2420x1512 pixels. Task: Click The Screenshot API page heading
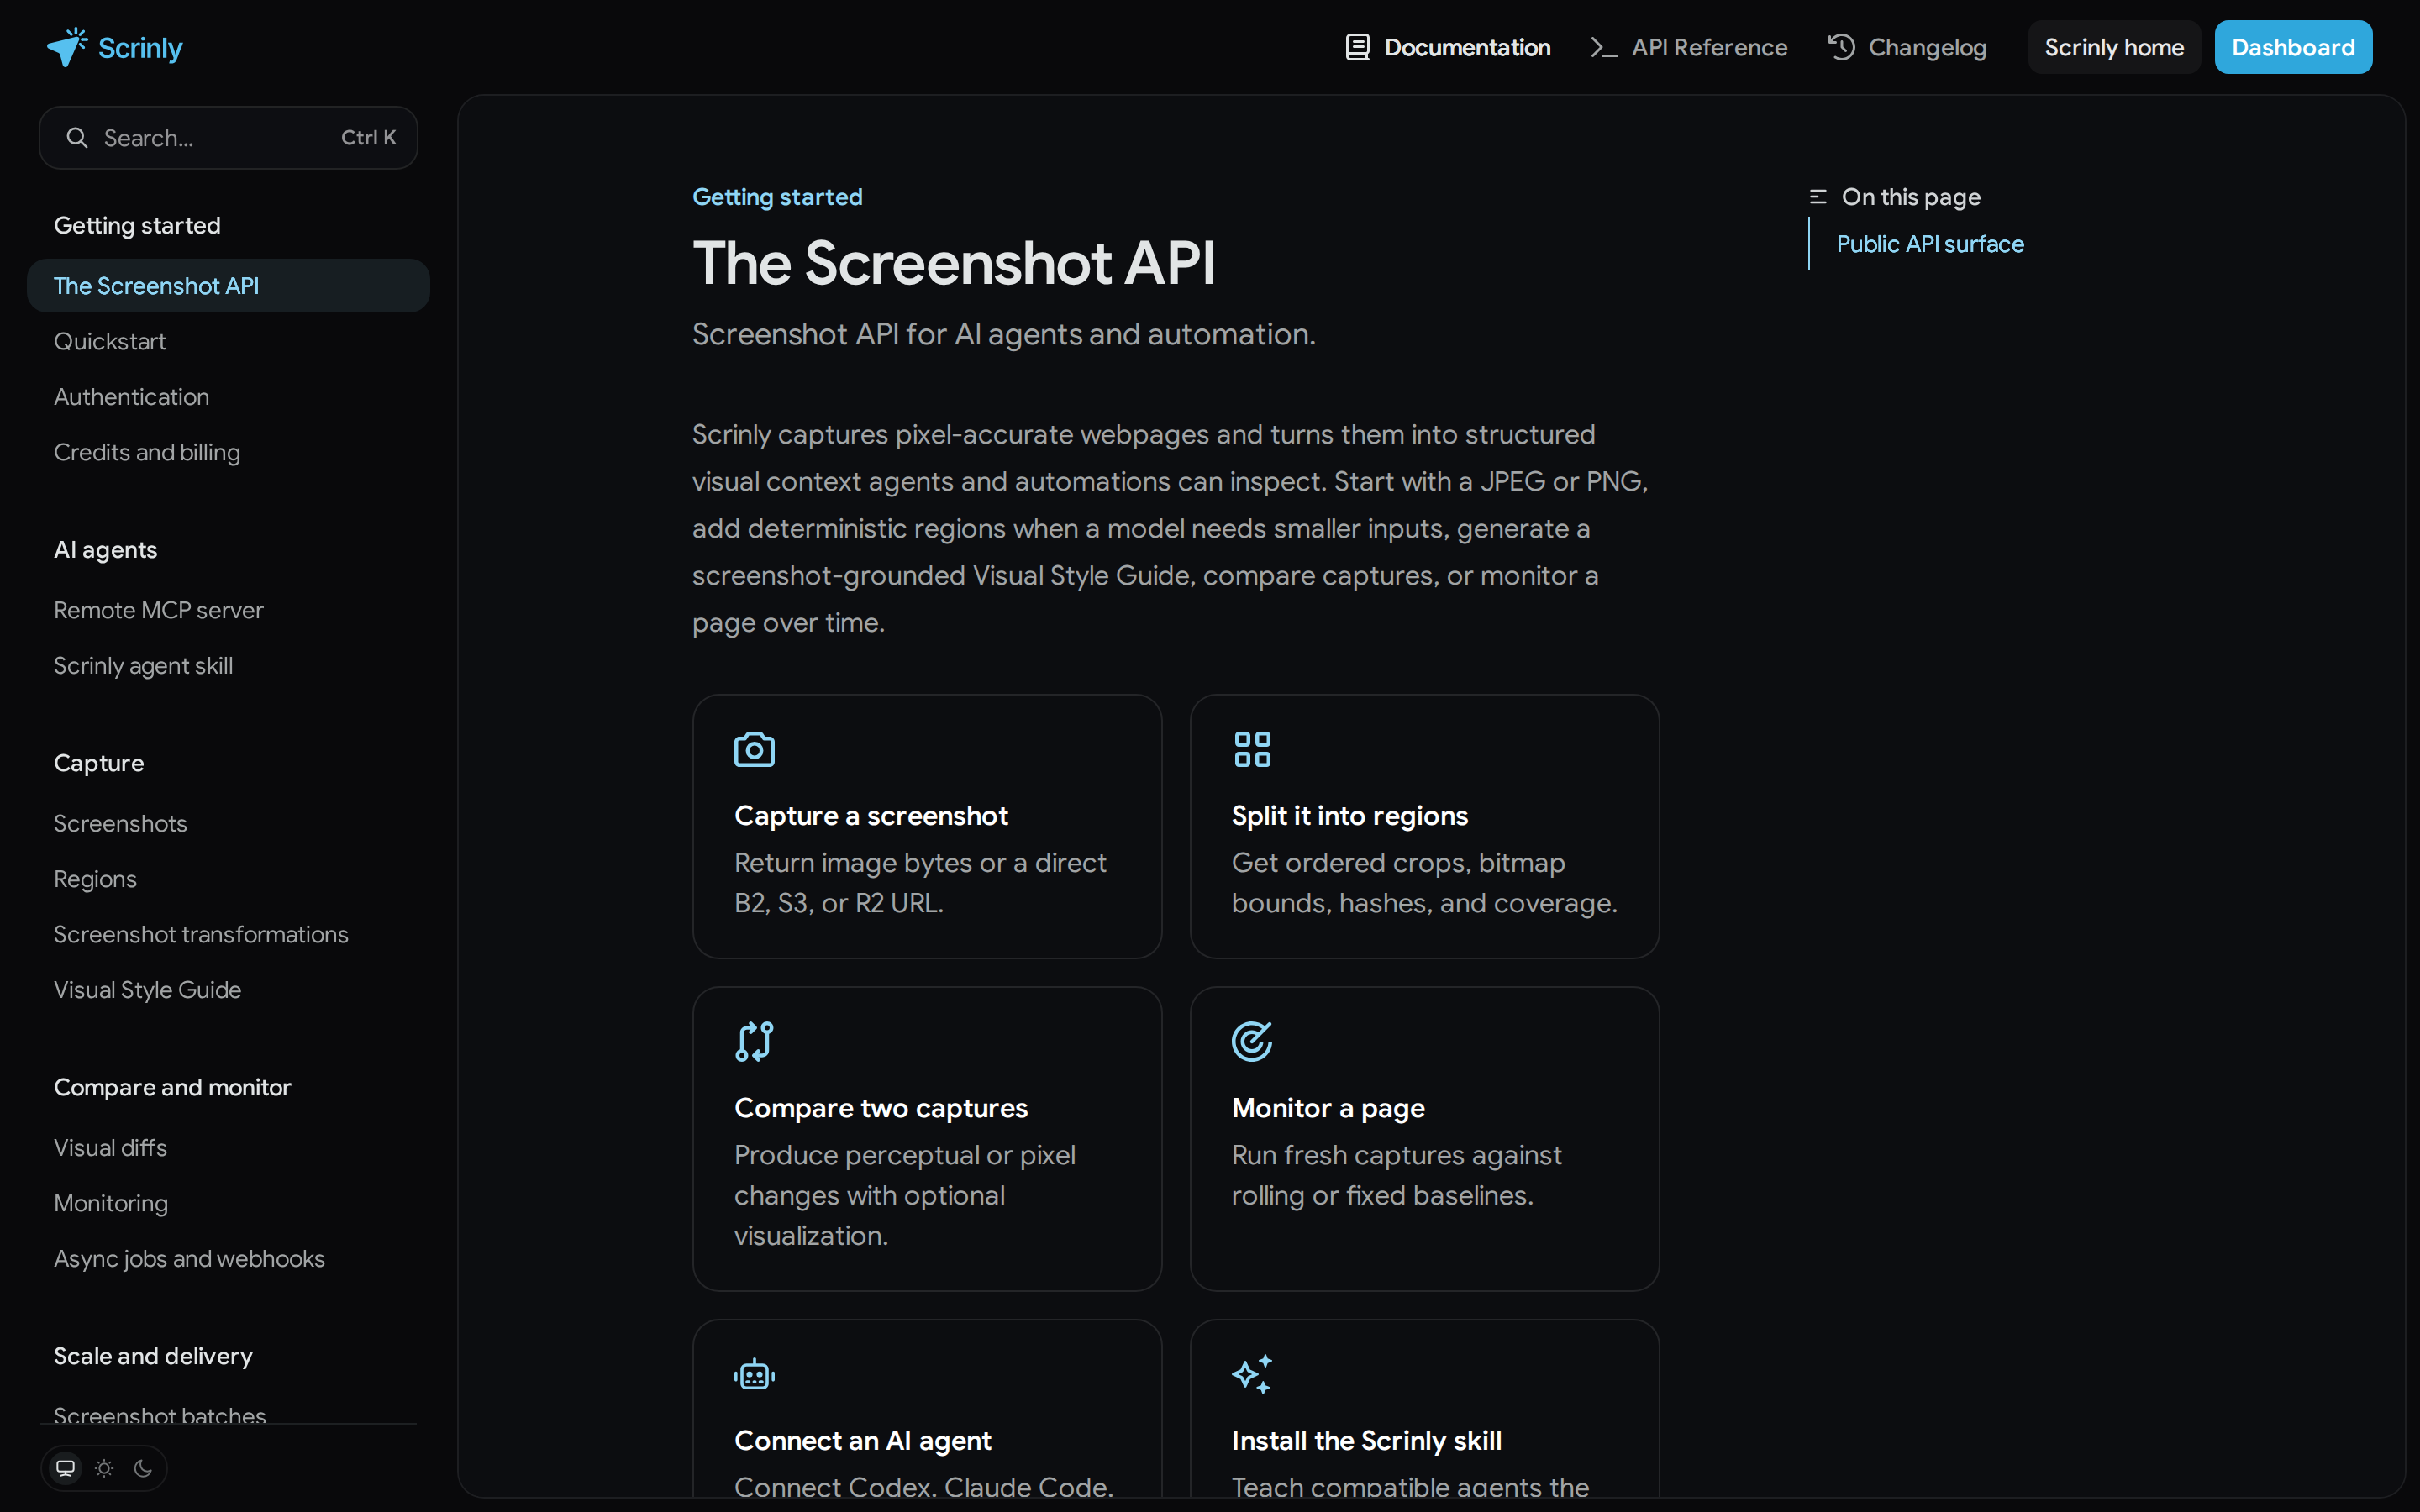(x=954, y=263)
